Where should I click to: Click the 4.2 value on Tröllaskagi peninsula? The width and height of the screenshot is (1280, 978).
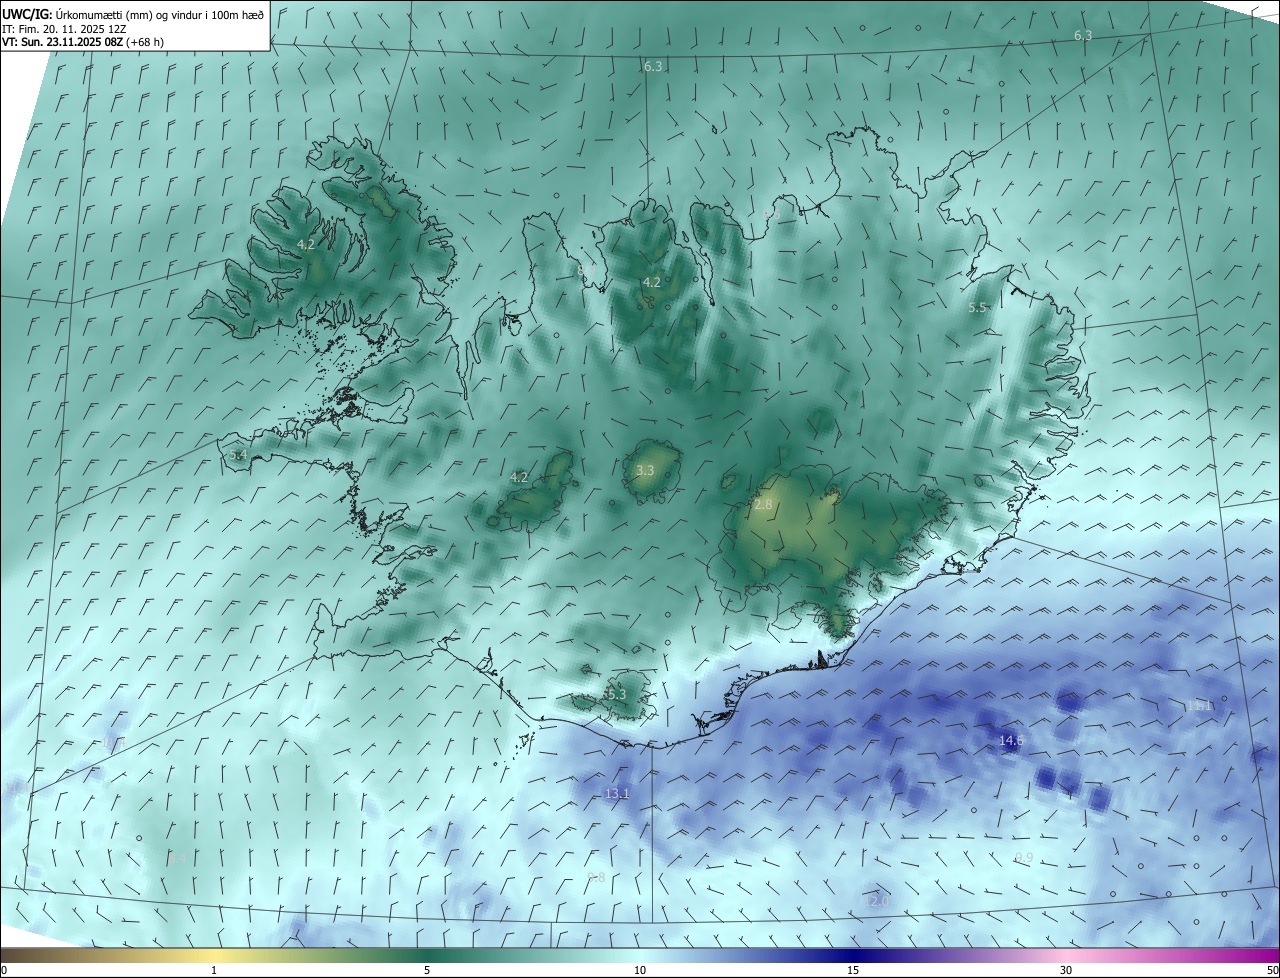652,283
